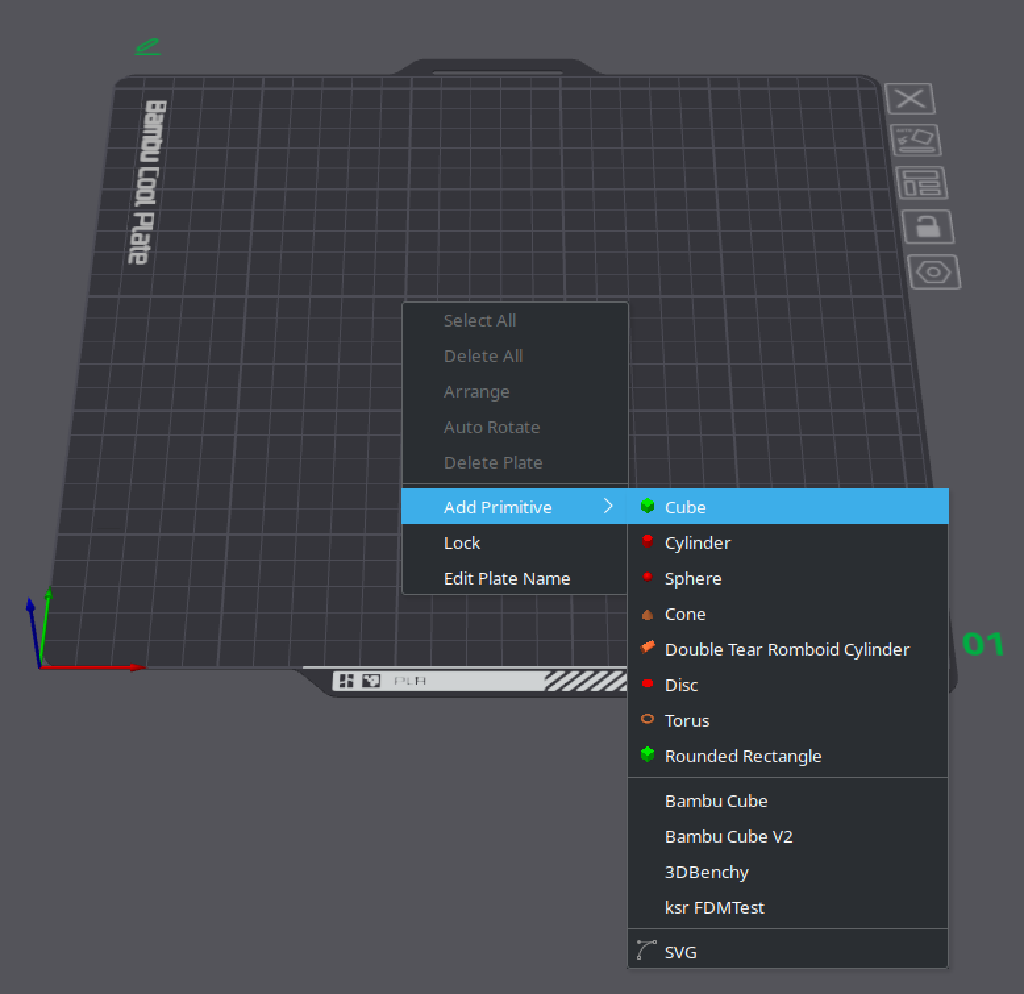Image resolution: width=1024 pixels, height=994 pixels.
Task: Click the green Cube primitive icon
Action: 648,506
